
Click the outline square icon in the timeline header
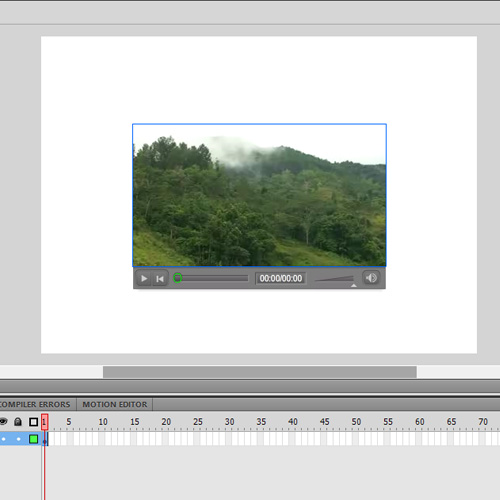33,422
